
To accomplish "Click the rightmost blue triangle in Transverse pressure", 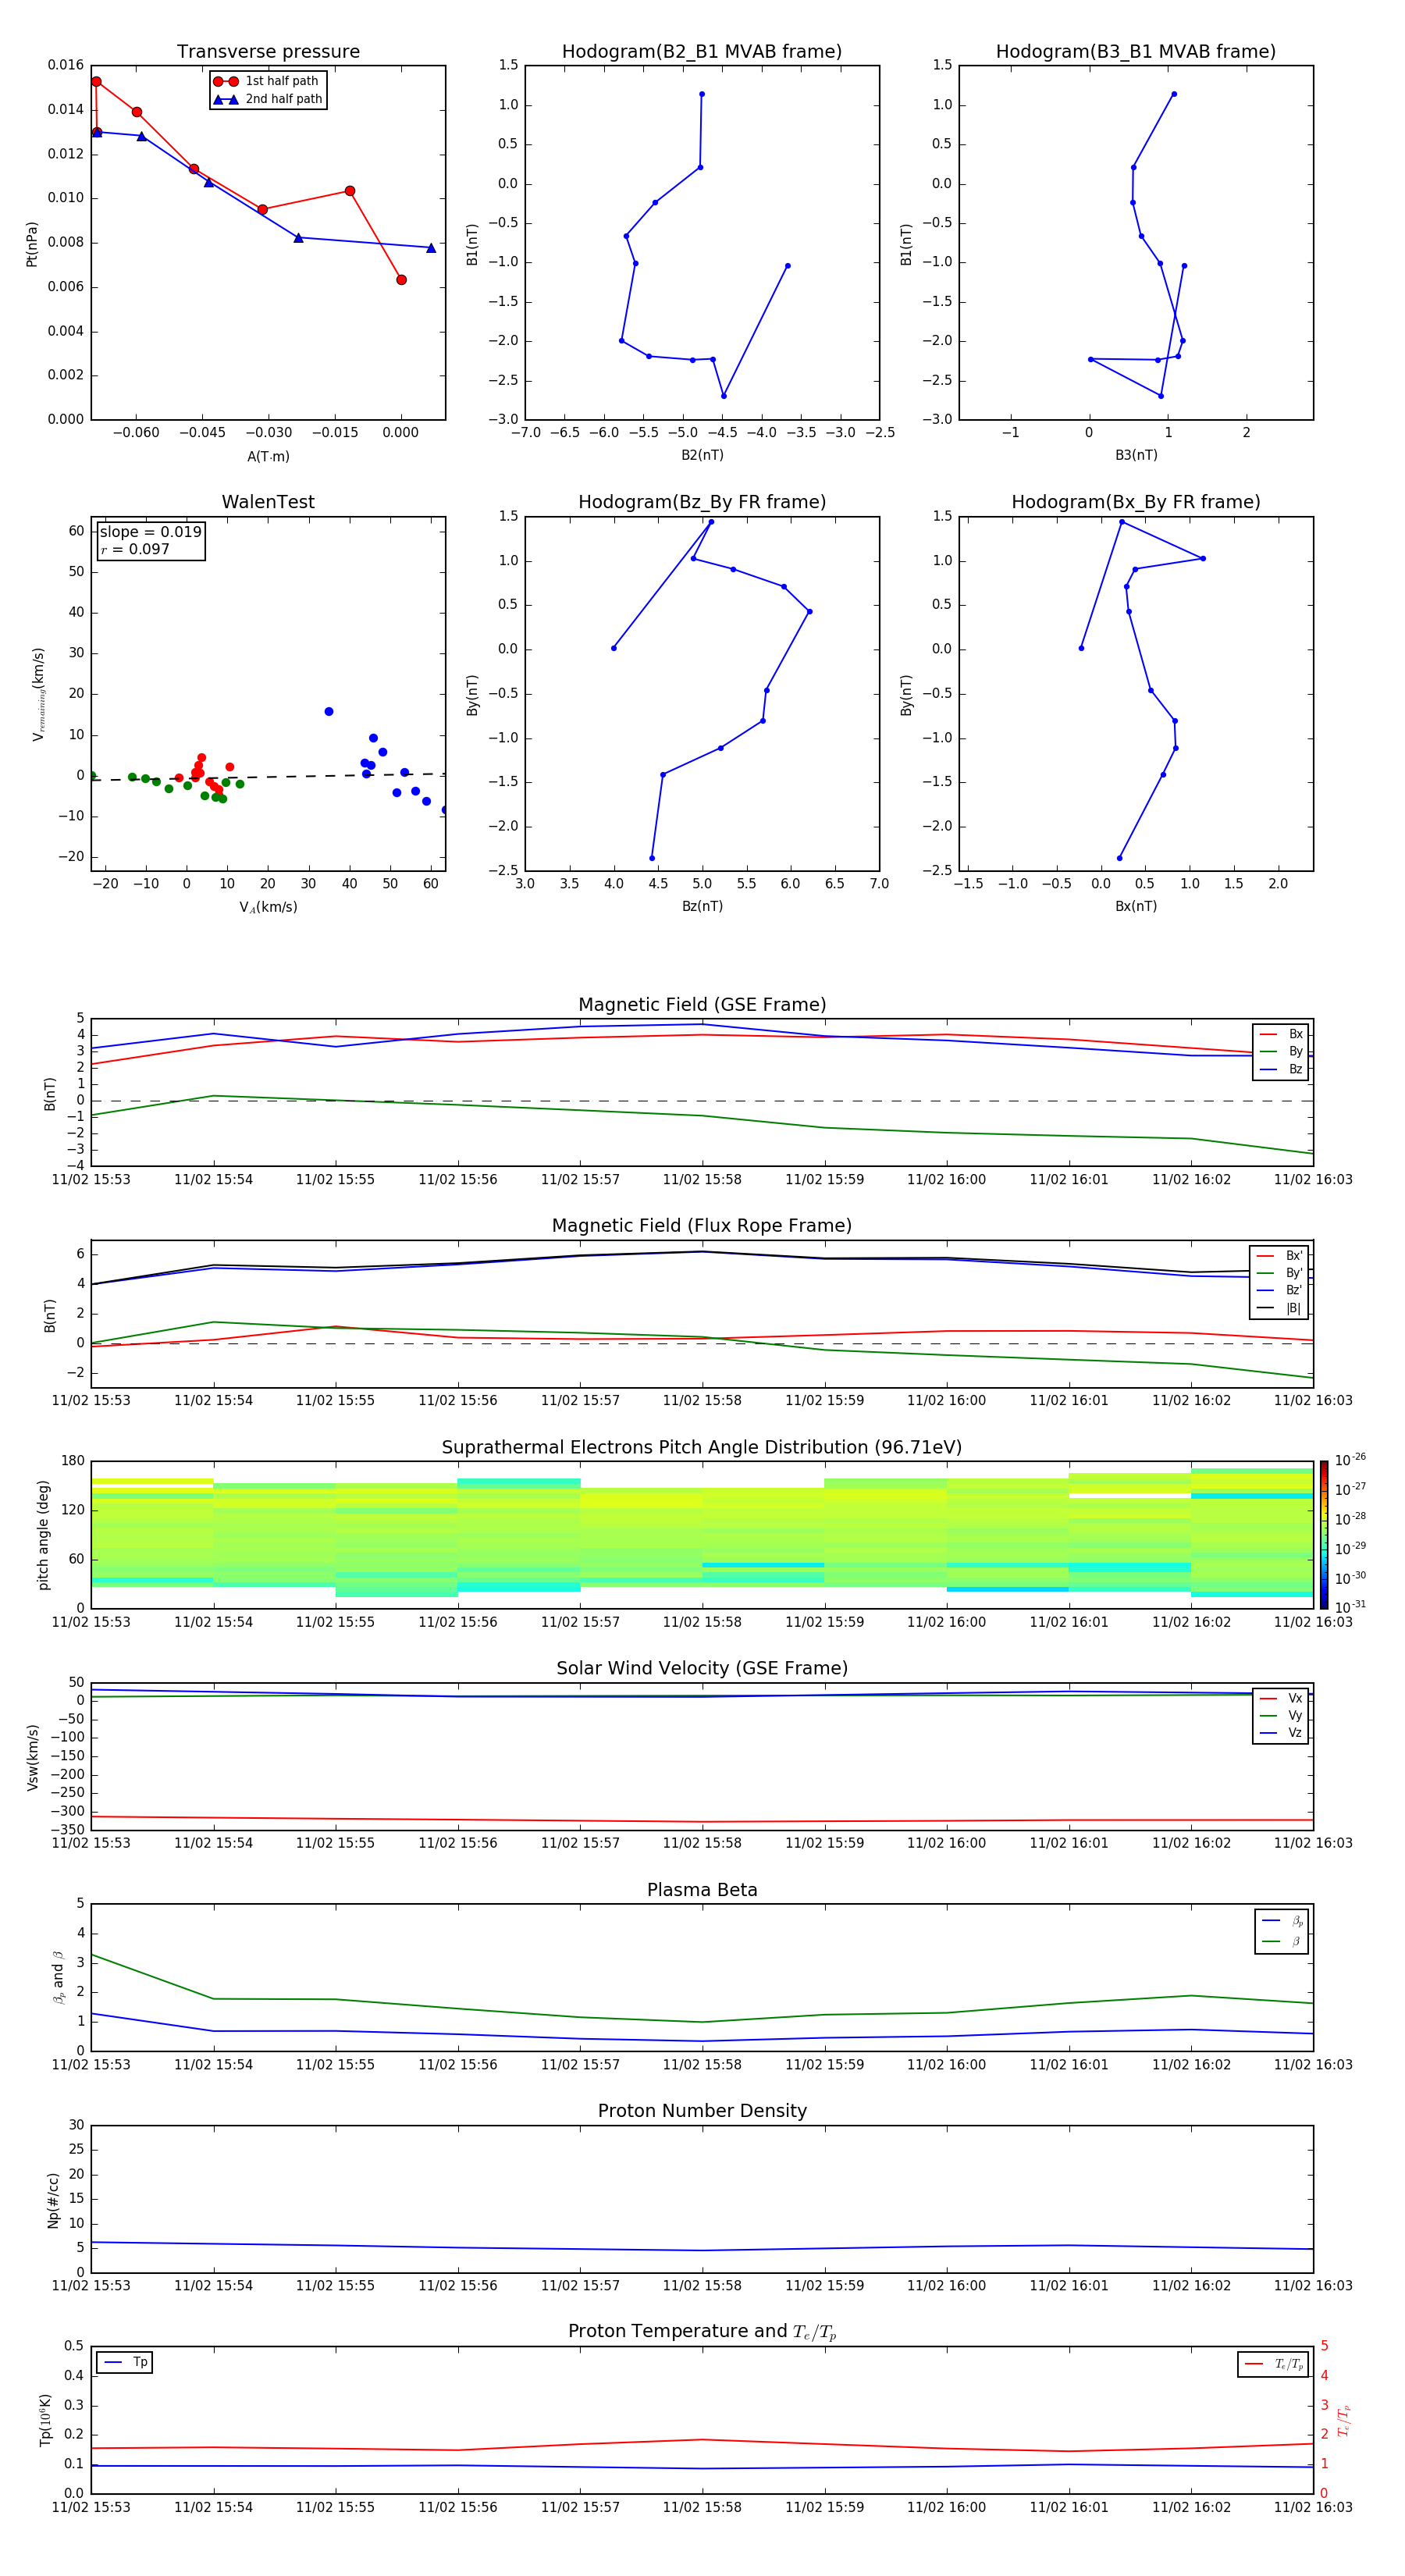I will tap(431, 248).
